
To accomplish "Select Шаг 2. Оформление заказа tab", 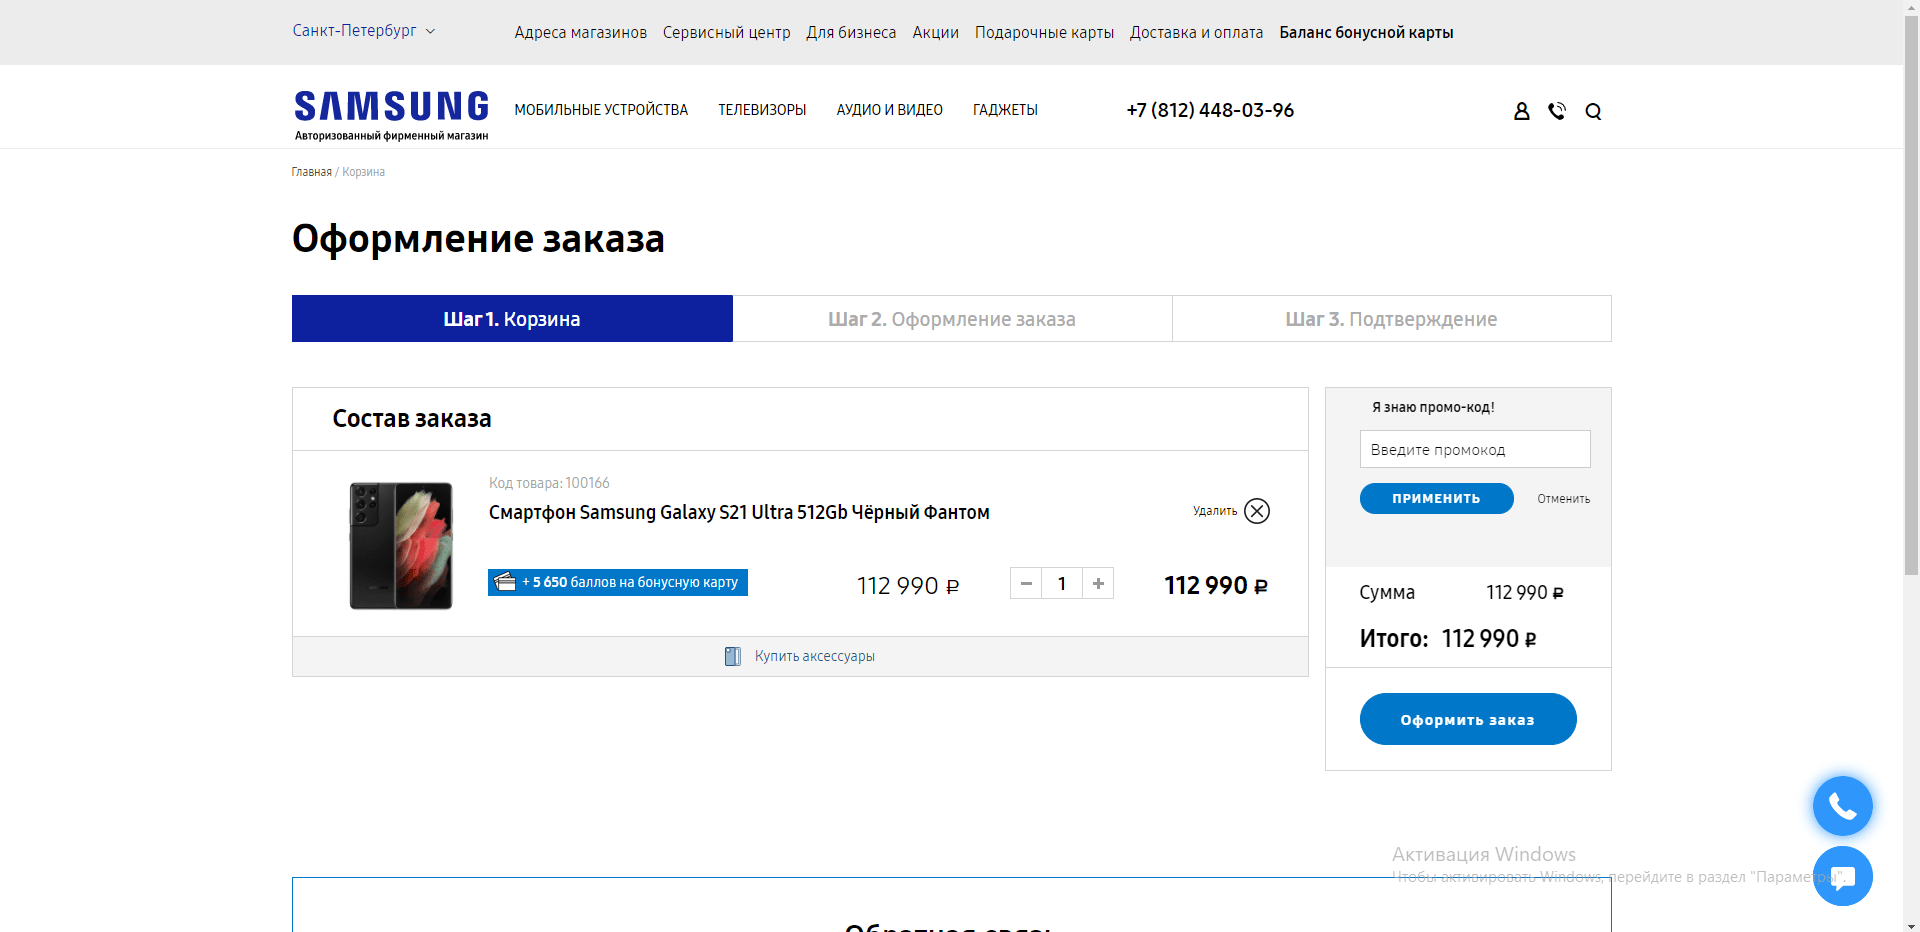I will pos(952,319).
